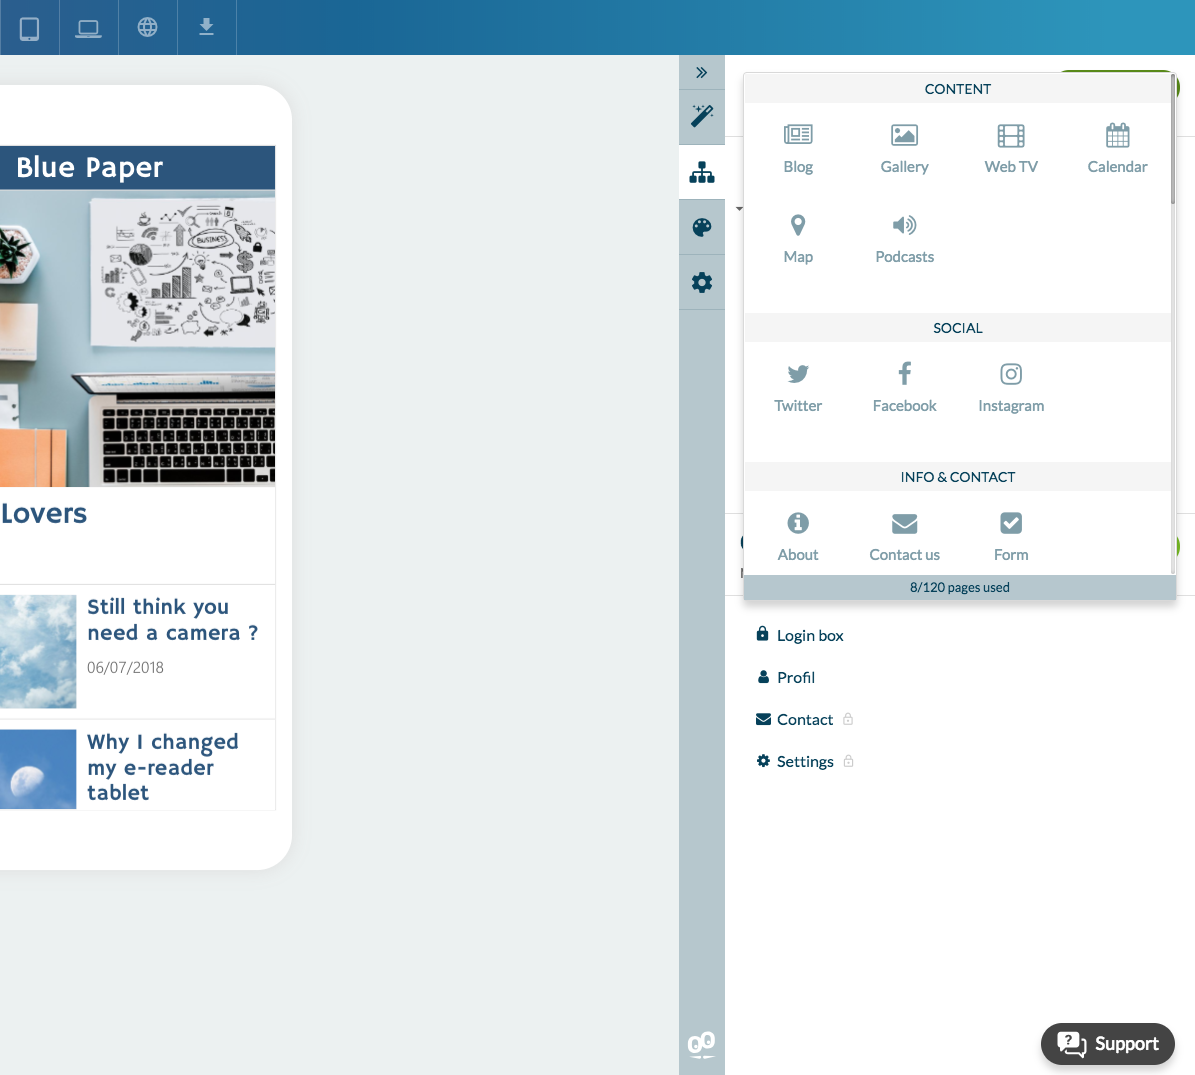Open the magic wand sidebar tab
1195x1075 pixels.
(x=702, y=116)
